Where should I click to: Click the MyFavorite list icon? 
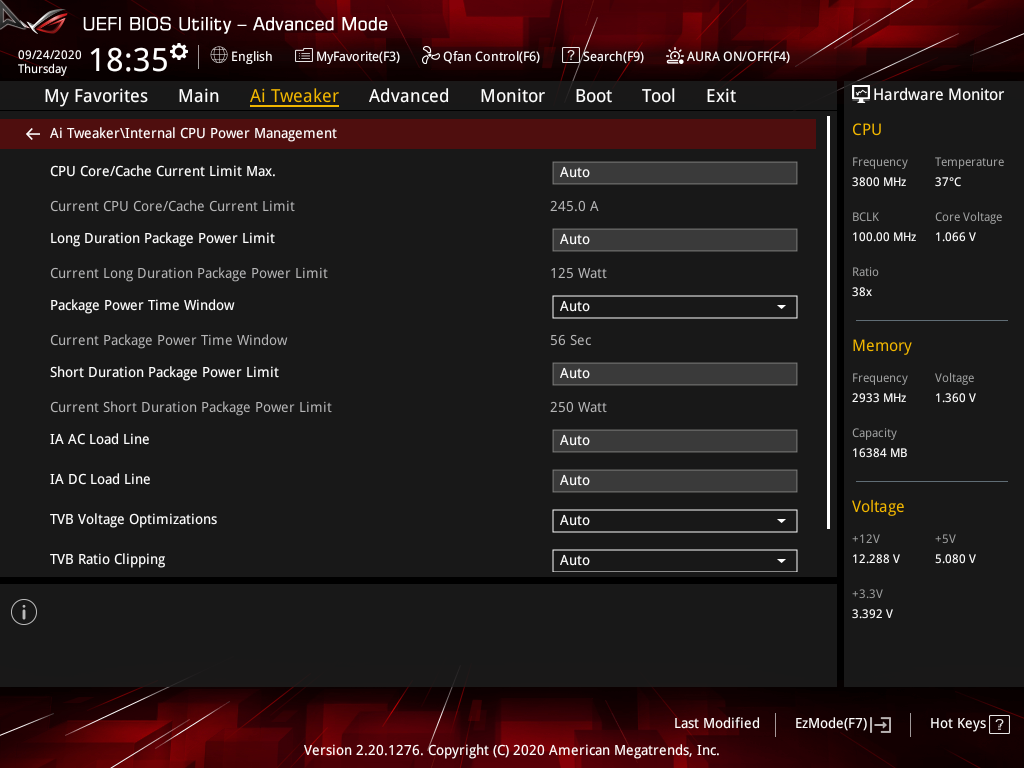pos(304,56)
